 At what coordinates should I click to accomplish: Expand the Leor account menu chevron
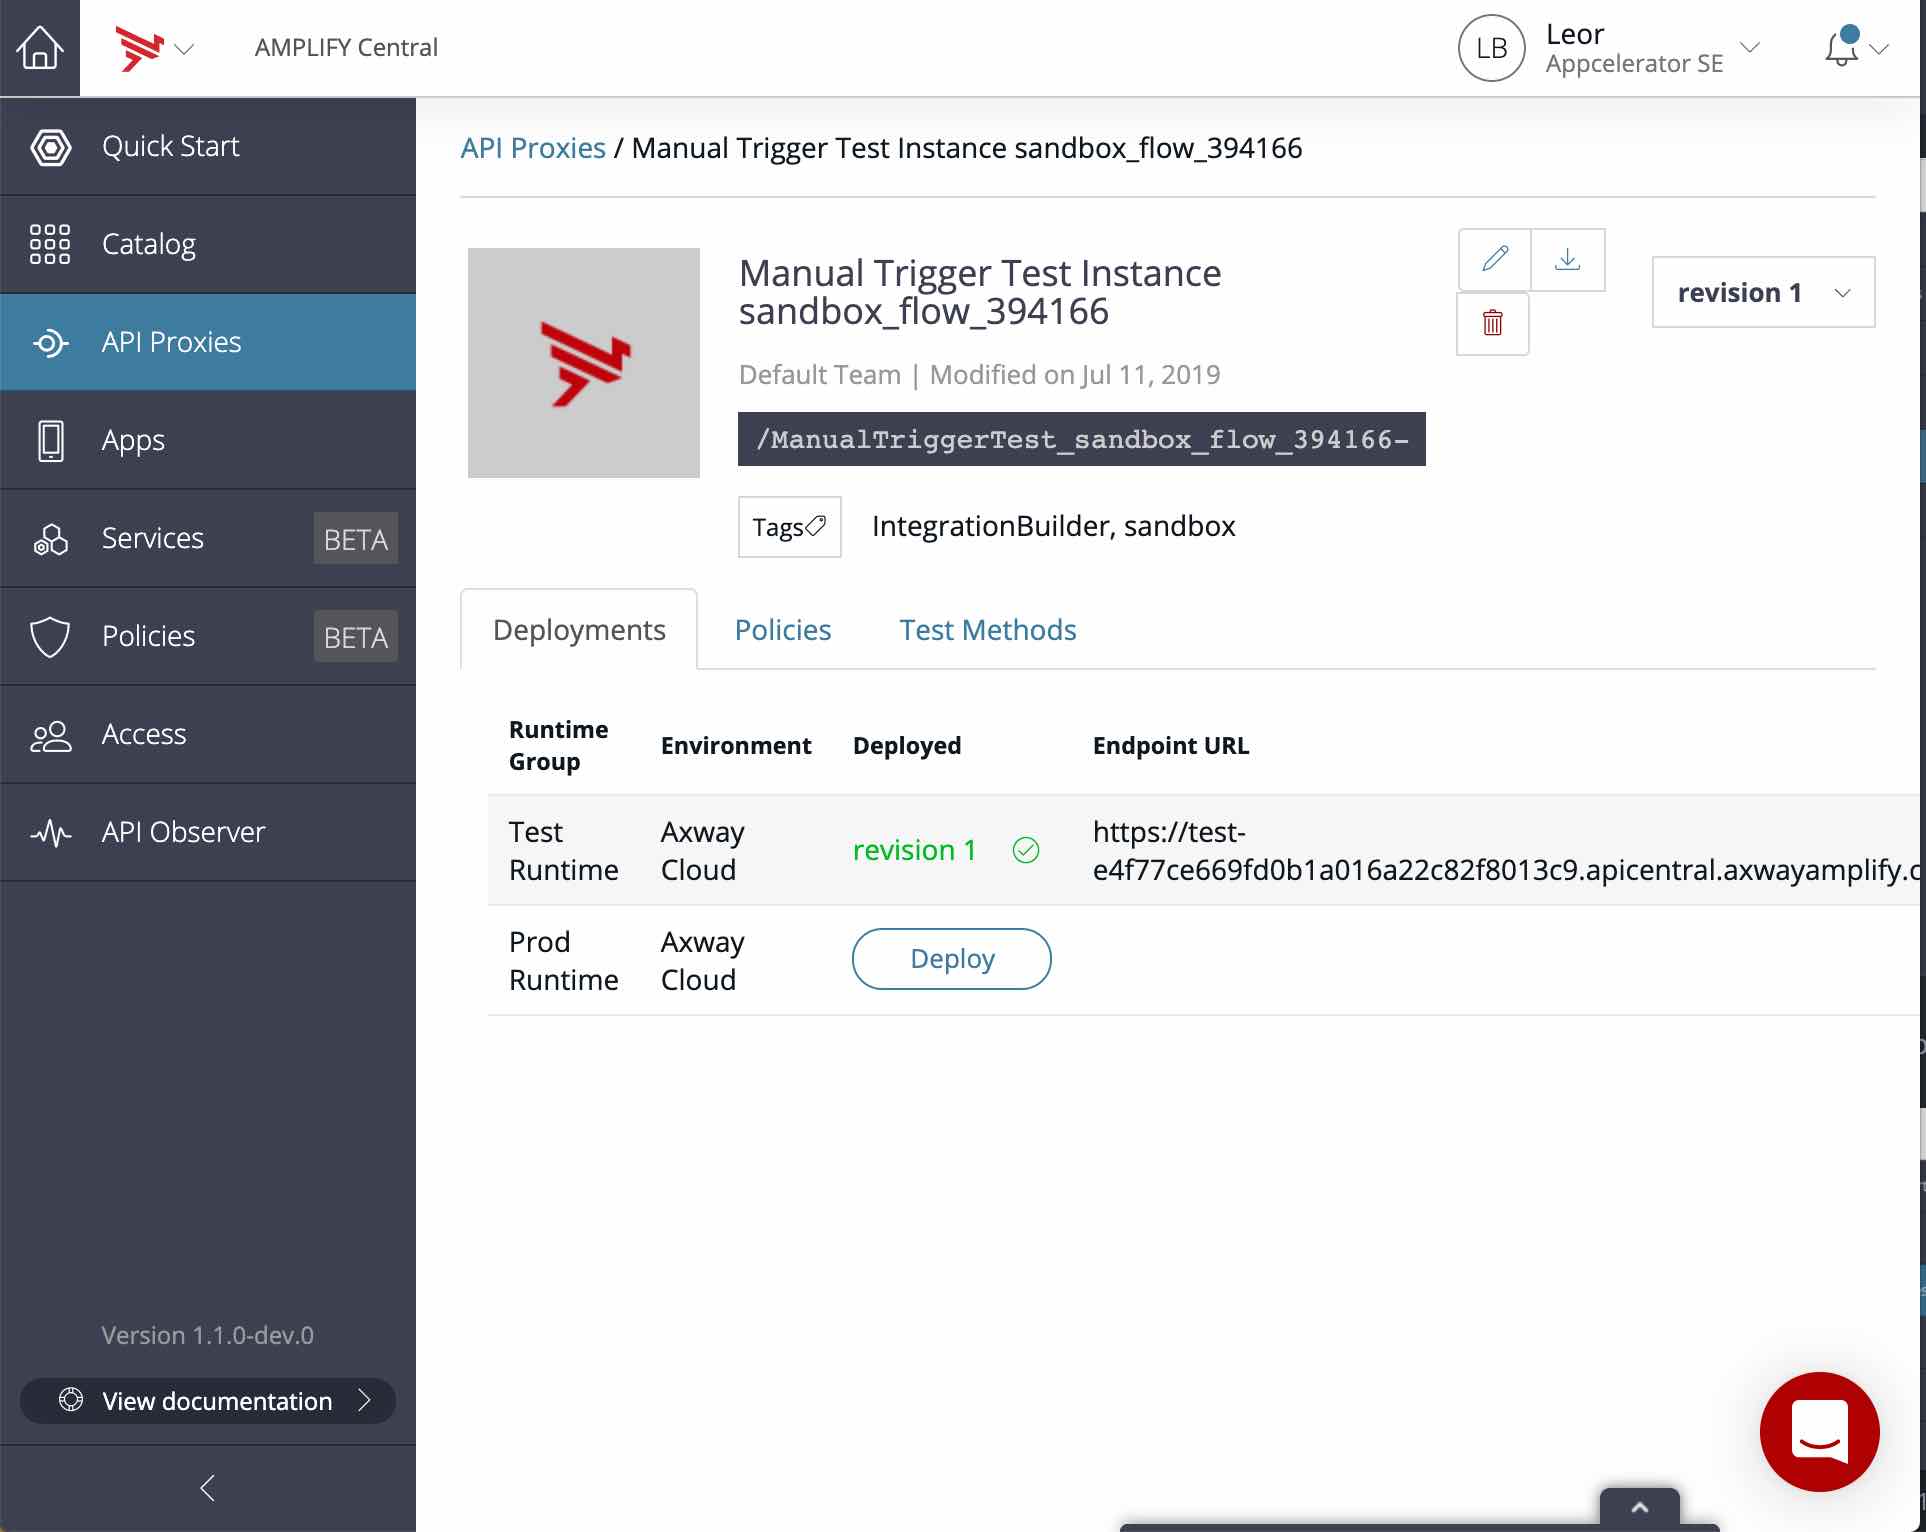coord(1750,48)
